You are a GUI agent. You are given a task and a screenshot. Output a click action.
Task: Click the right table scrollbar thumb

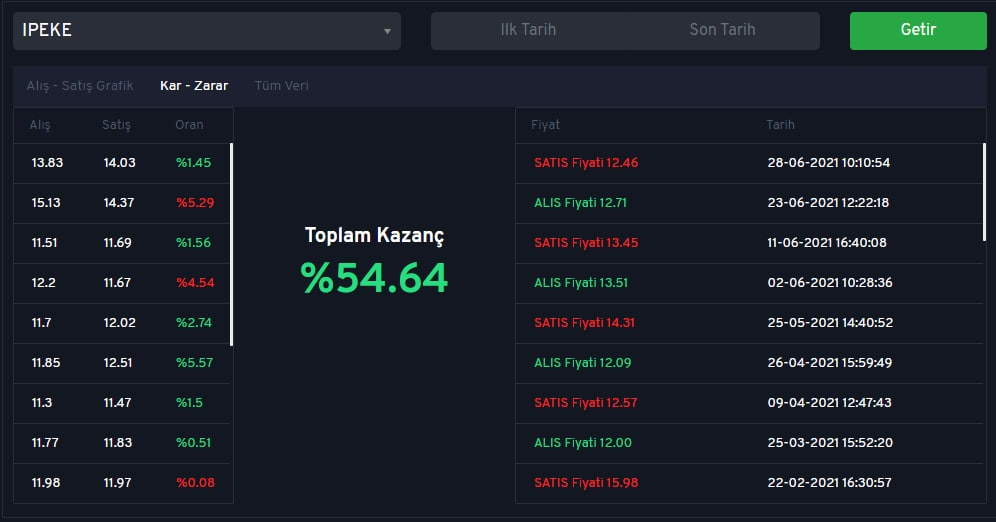[984, 192]
